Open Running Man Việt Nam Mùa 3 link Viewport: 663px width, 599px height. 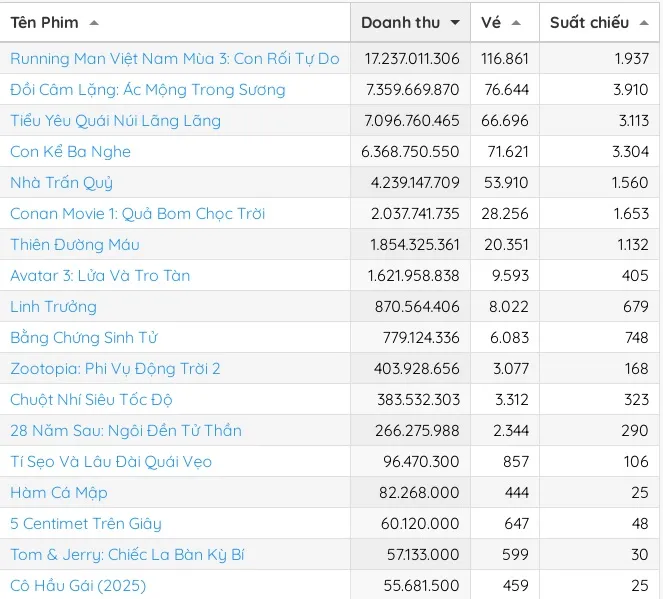coord(174,59)
